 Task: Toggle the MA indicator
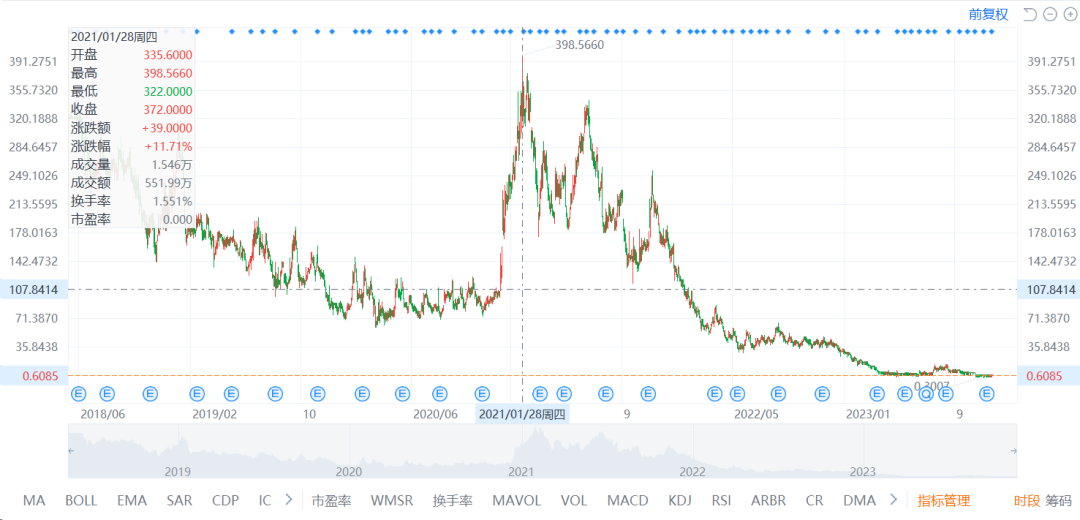pyautogui.click(x=34, y=500)
